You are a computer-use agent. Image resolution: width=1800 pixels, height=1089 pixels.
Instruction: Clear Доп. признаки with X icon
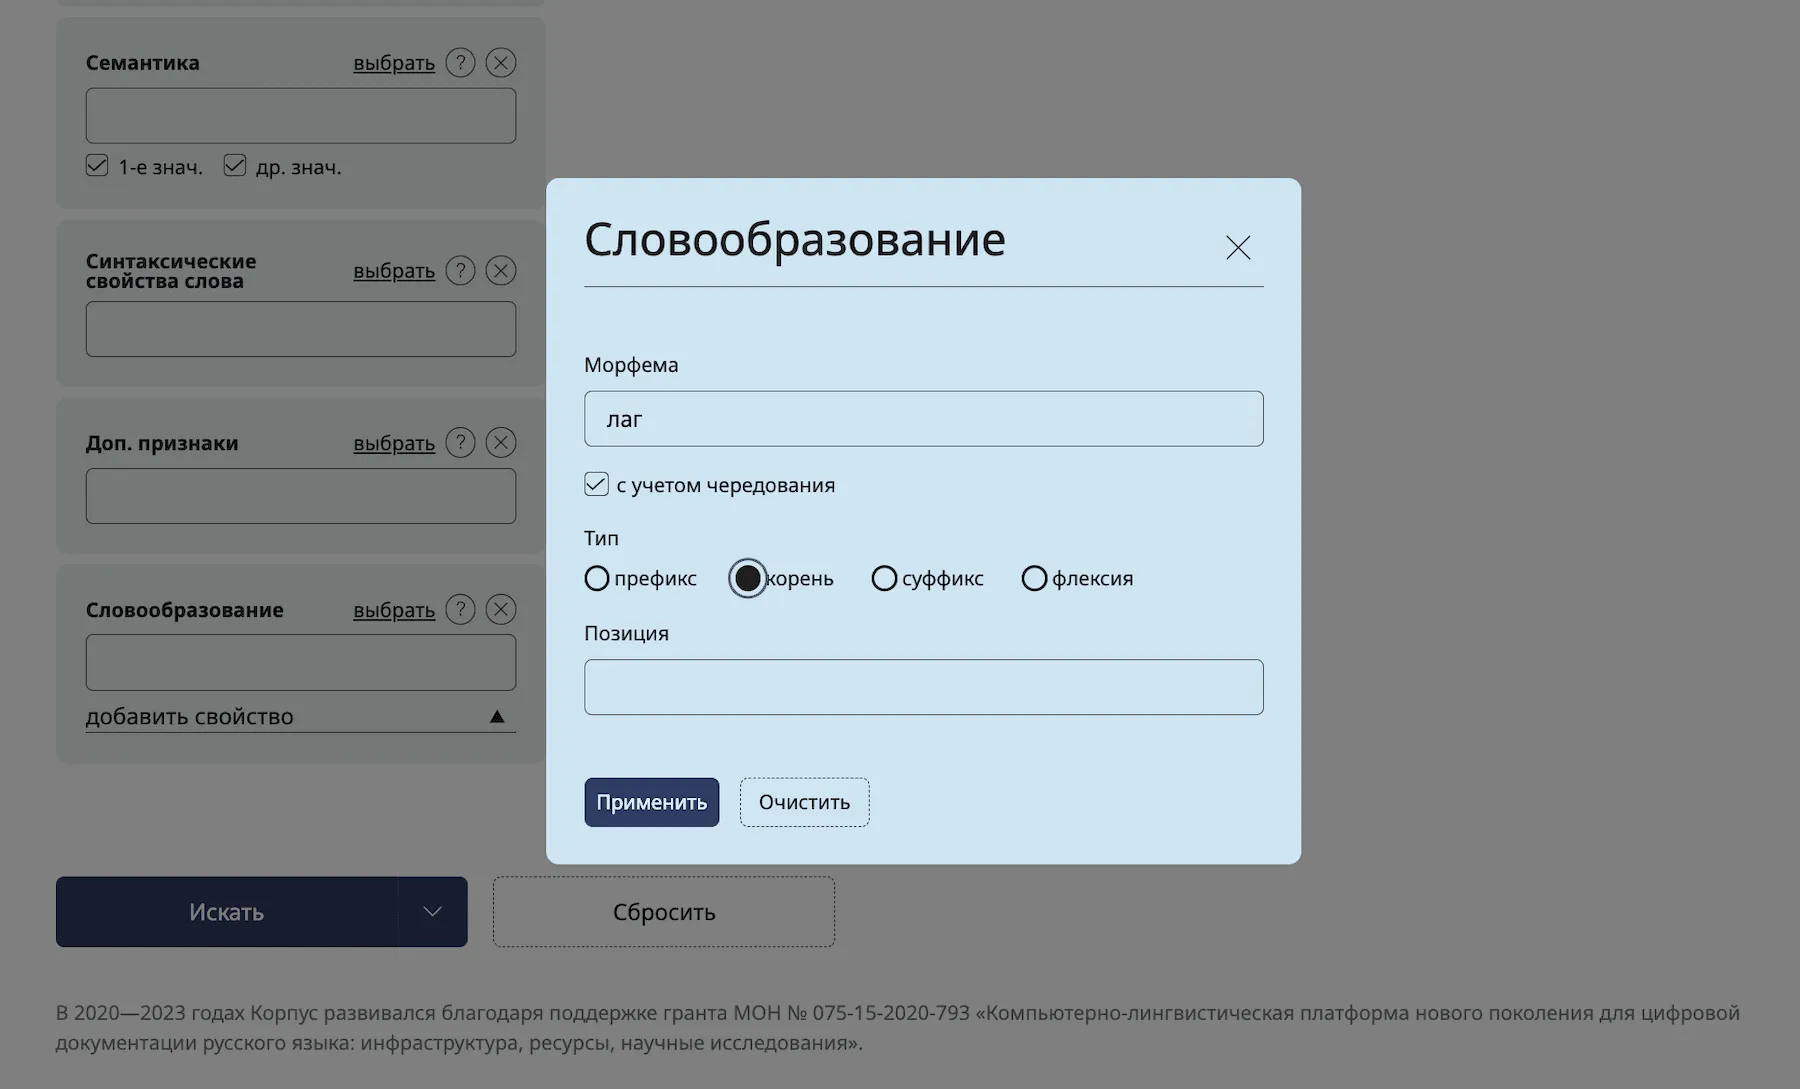(x=501, y=442)
